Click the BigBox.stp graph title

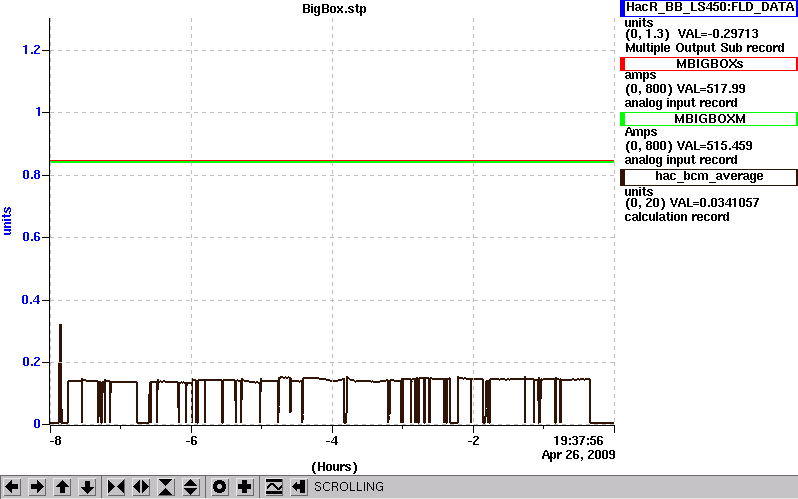tap(334, 9)
